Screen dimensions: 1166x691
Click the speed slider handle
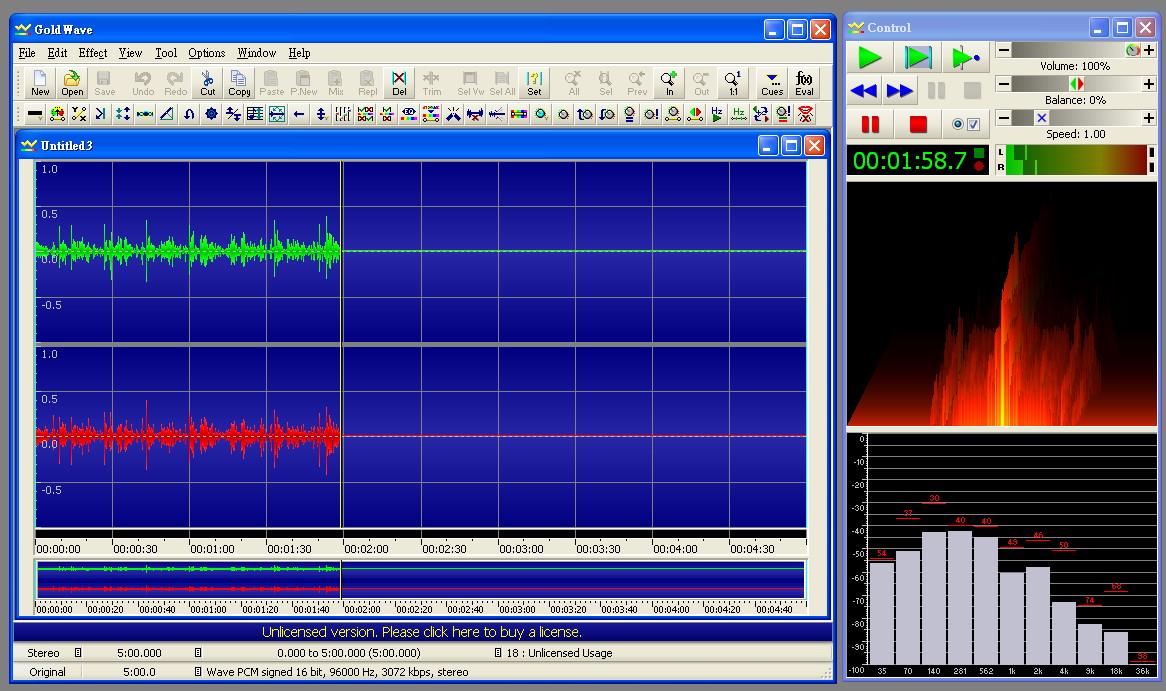[1041, 118]
